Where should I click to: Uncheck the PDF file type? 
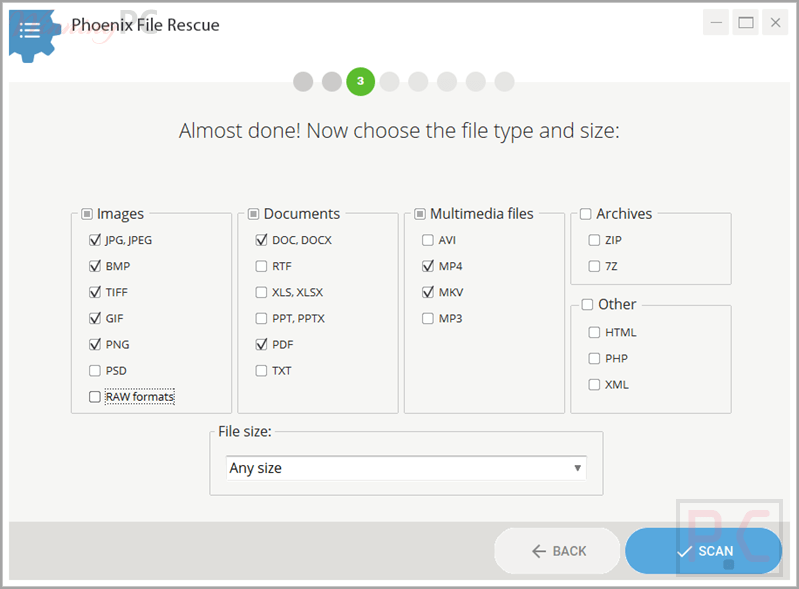tap(261, 344)
